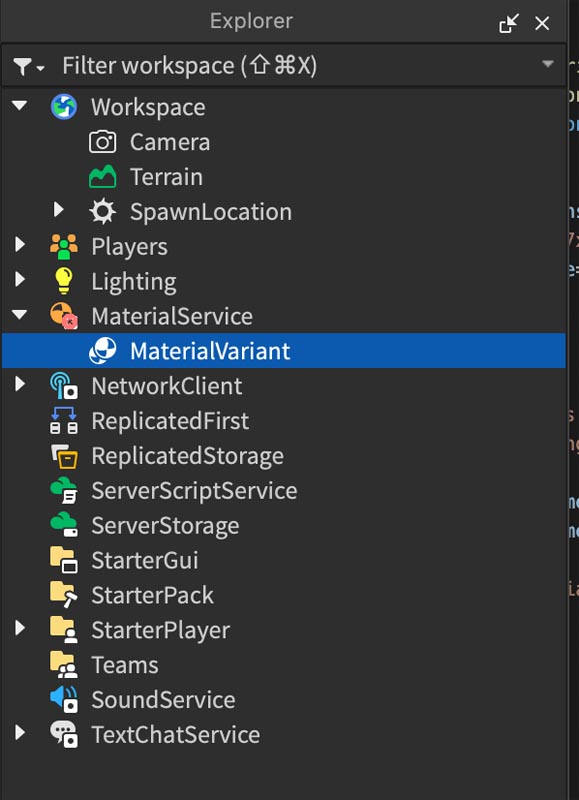Viewport: 579px width, 800px height.
Task: Open the filter options funnel dropdown
Action: click(x=28, y=66)
